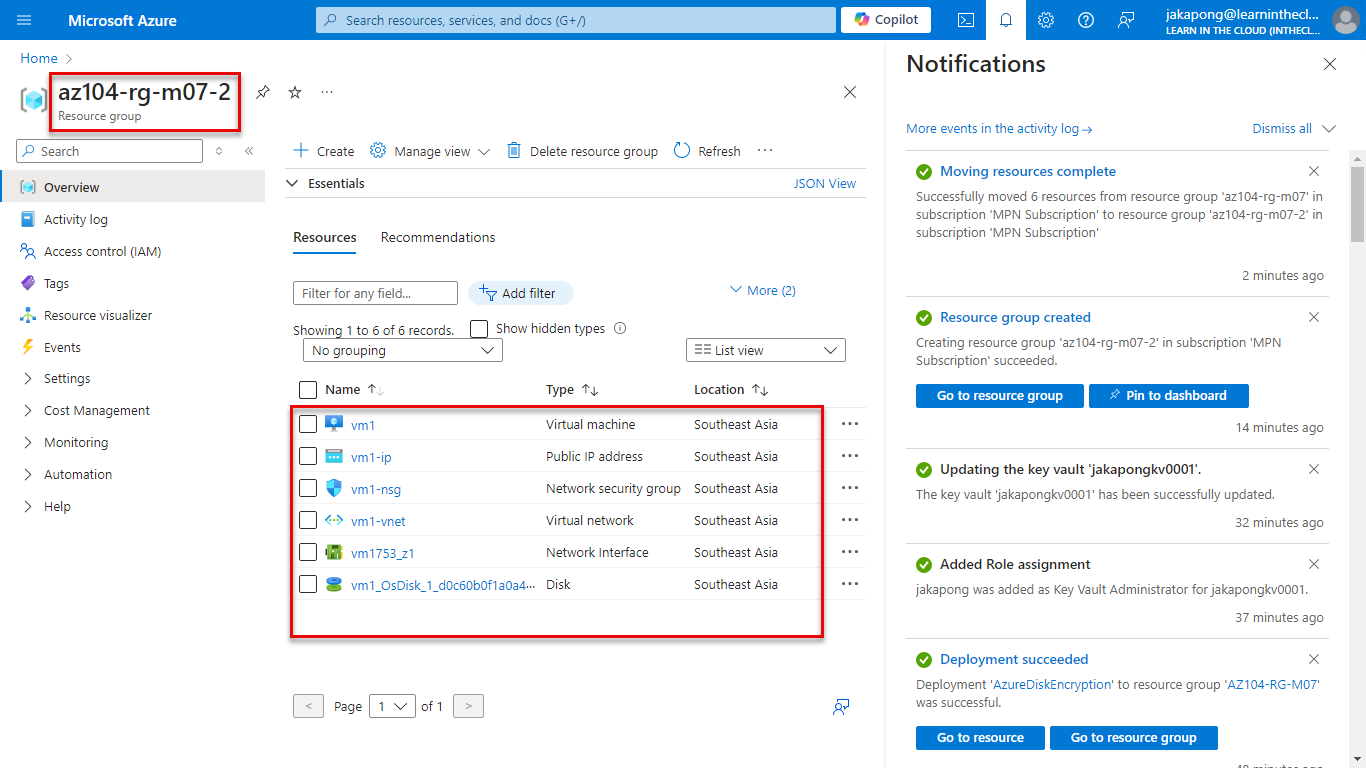Open Cloud Shell from the top bar
This screenshot has width=1366, height=768.
click(966, 20)
